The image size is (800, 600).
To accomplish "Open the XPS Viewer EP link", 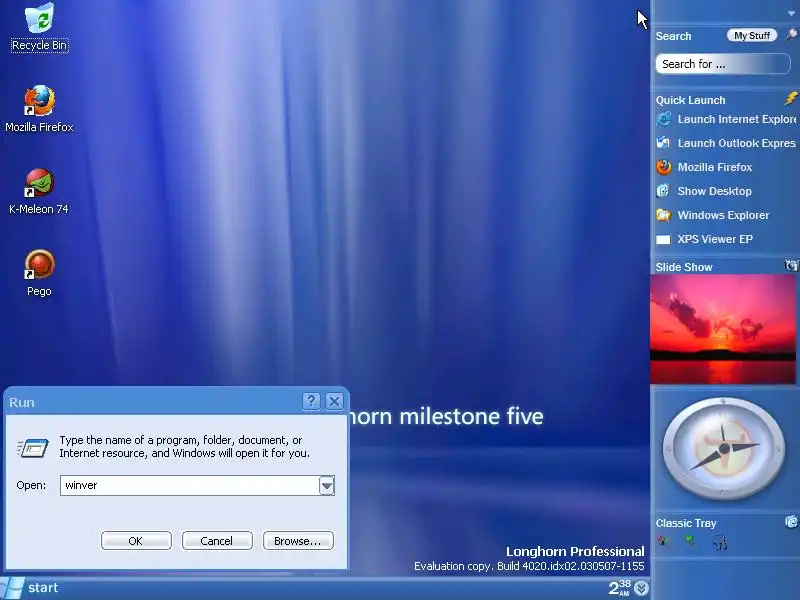I will click(715, 239).
